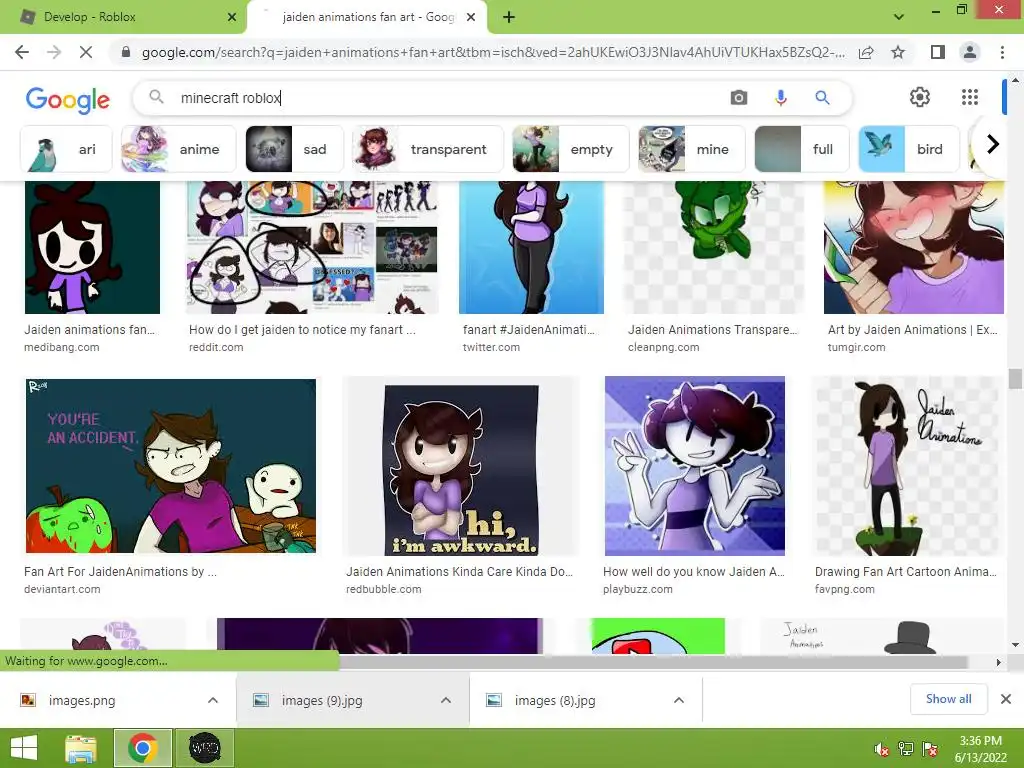Open the Windows Start menu
The image size is (1024, 768).
24,748
